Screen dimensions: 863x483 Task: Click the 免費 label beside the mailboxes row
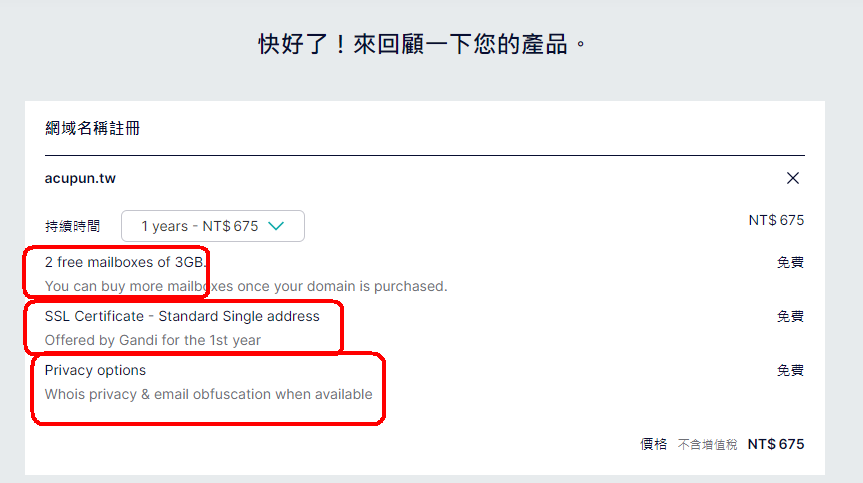click(x=790, y=262)
